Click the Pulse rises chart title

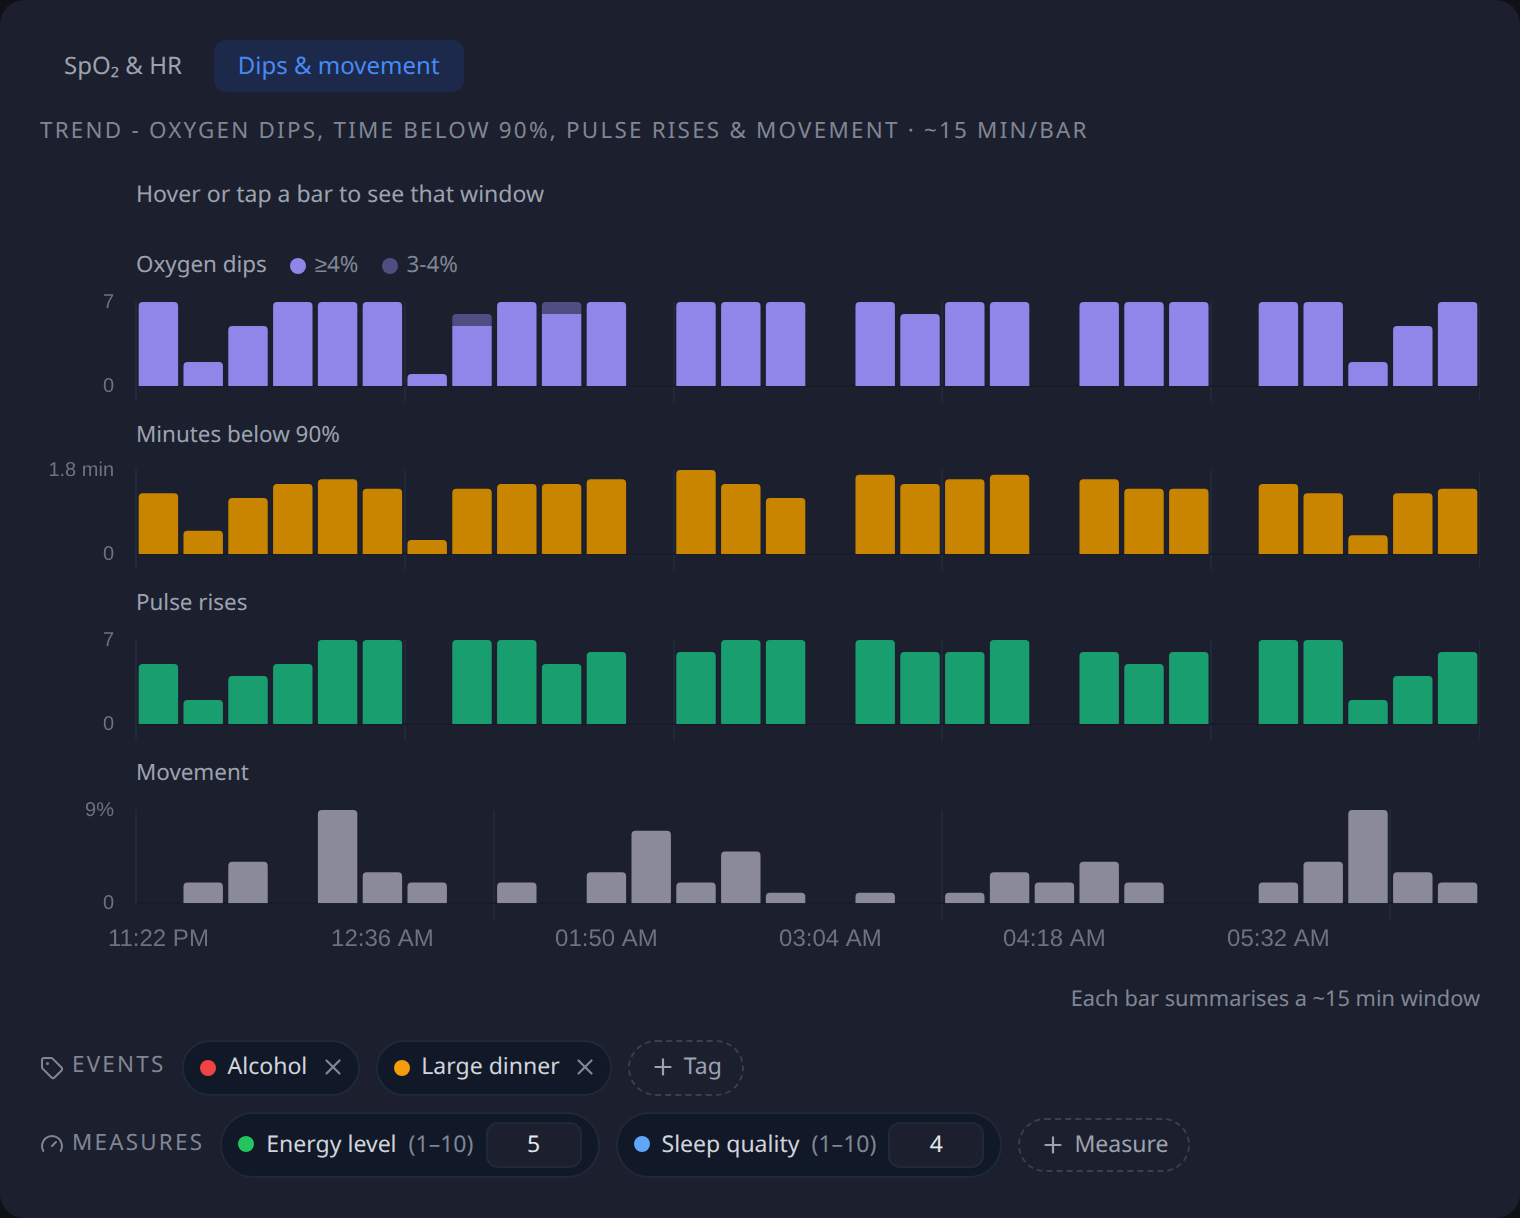click(192, 603)
